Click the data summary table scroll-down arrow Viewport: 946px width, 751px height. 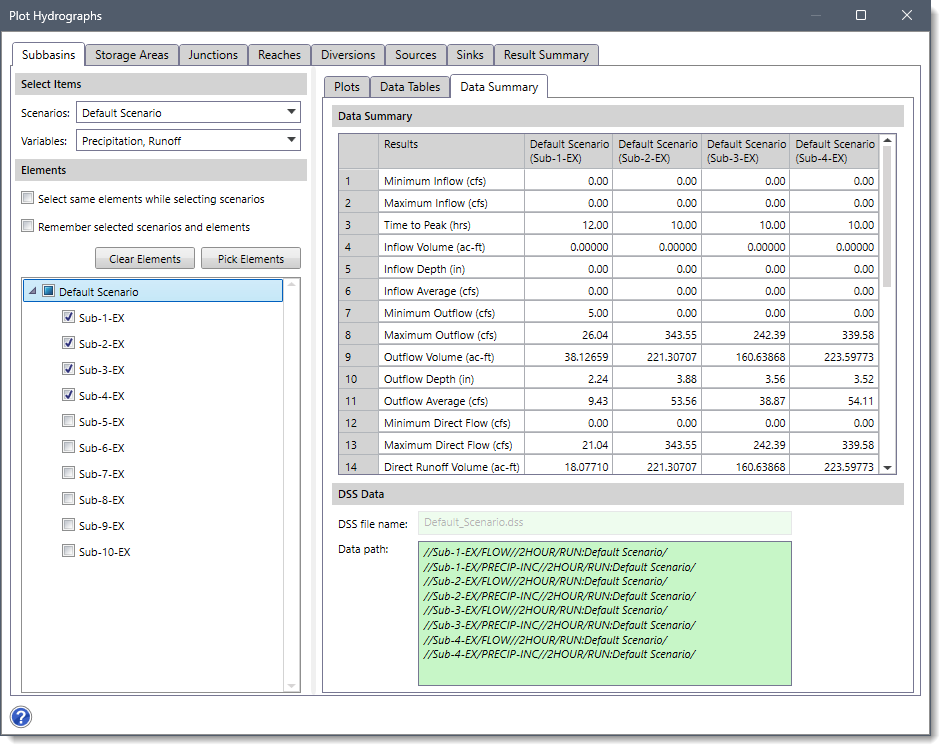coord(887,467)
